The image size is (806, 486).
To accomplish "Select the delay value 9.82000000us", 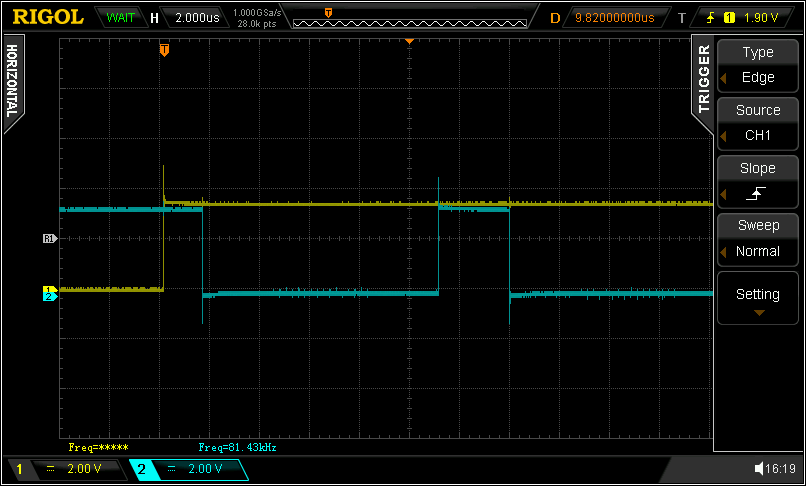I will 615,17.
